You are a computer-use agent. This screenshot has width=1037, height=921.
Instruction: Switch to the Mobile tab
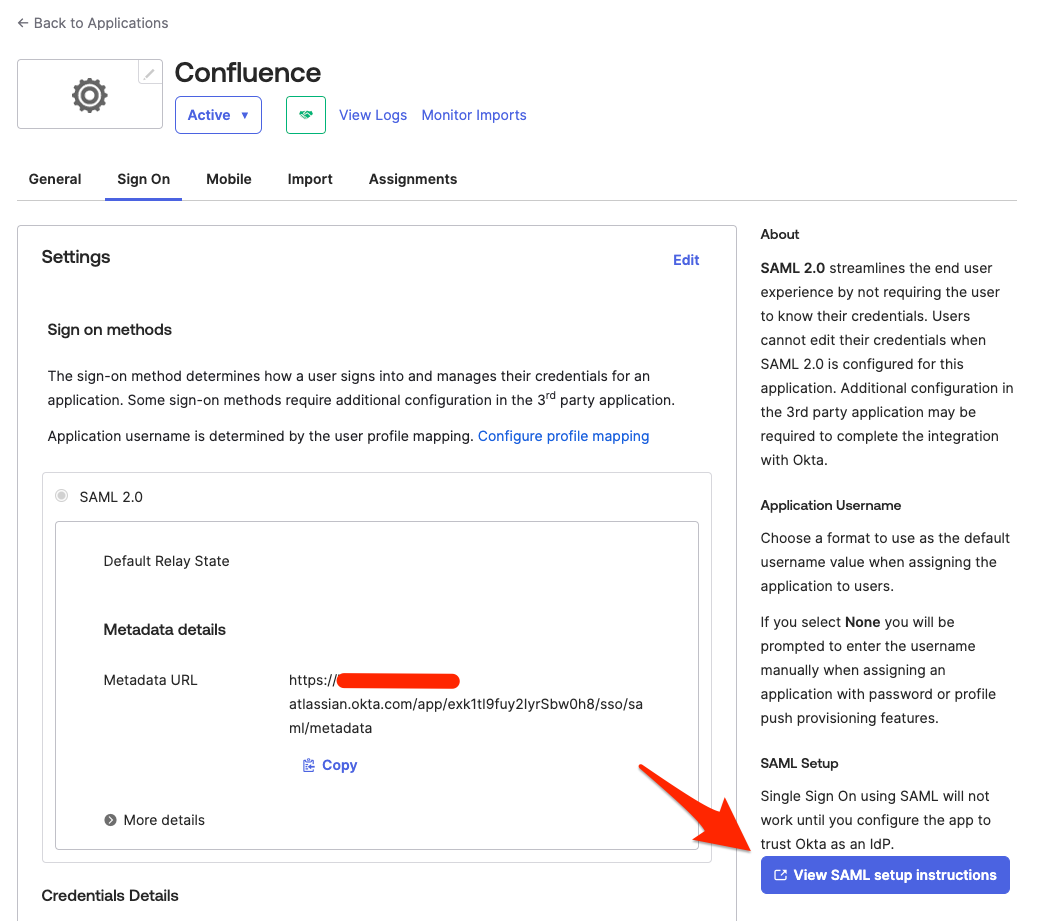(x=229, y=179)
